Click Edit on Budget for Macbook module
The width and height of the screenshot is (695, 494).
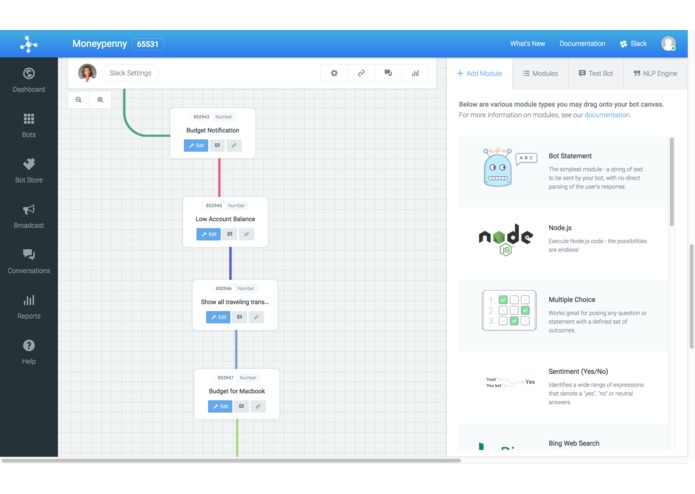(x=220, y=406)
